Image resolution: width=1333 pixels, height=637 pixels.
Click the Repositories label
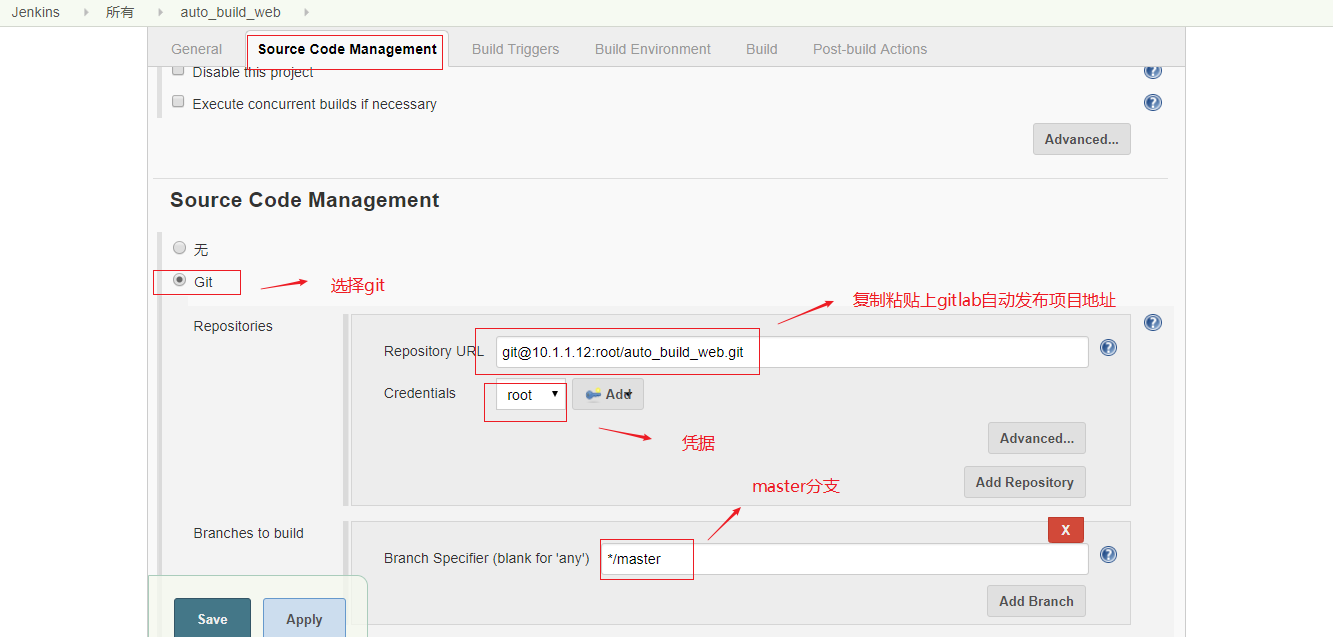pos(233,326)
